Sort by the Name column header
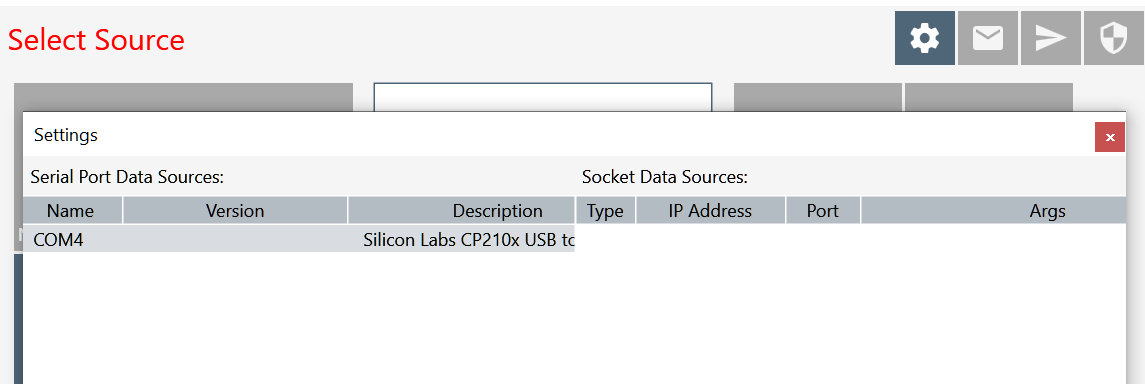Screen dimensions: 1145x384 (73, 211)
